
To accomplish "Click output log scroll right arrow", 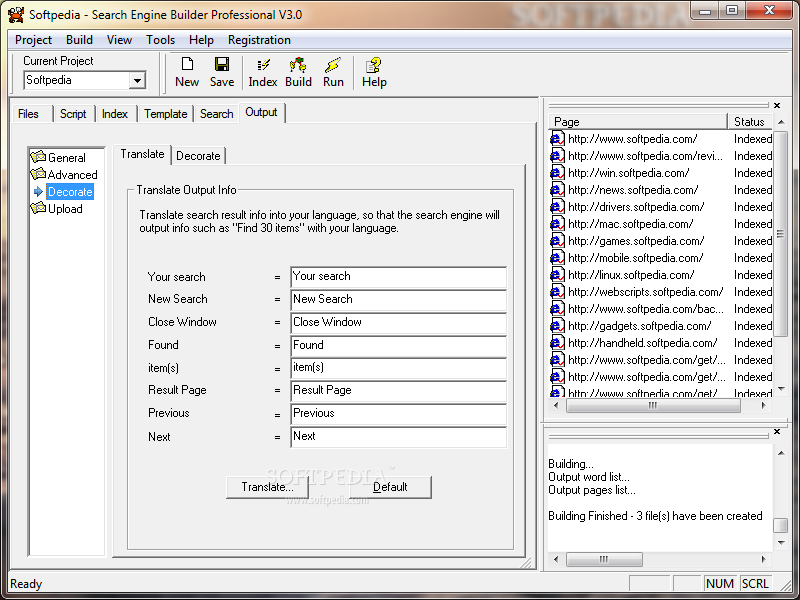I will [x=763, y=560].
